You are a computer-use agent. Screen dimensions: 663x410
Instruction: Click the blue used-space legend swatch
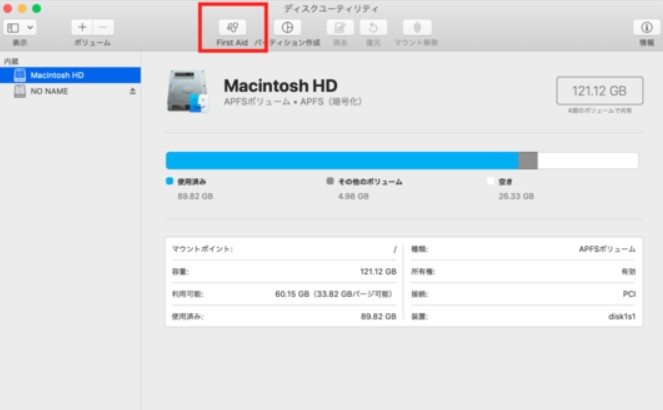click(x=170, y=181)
